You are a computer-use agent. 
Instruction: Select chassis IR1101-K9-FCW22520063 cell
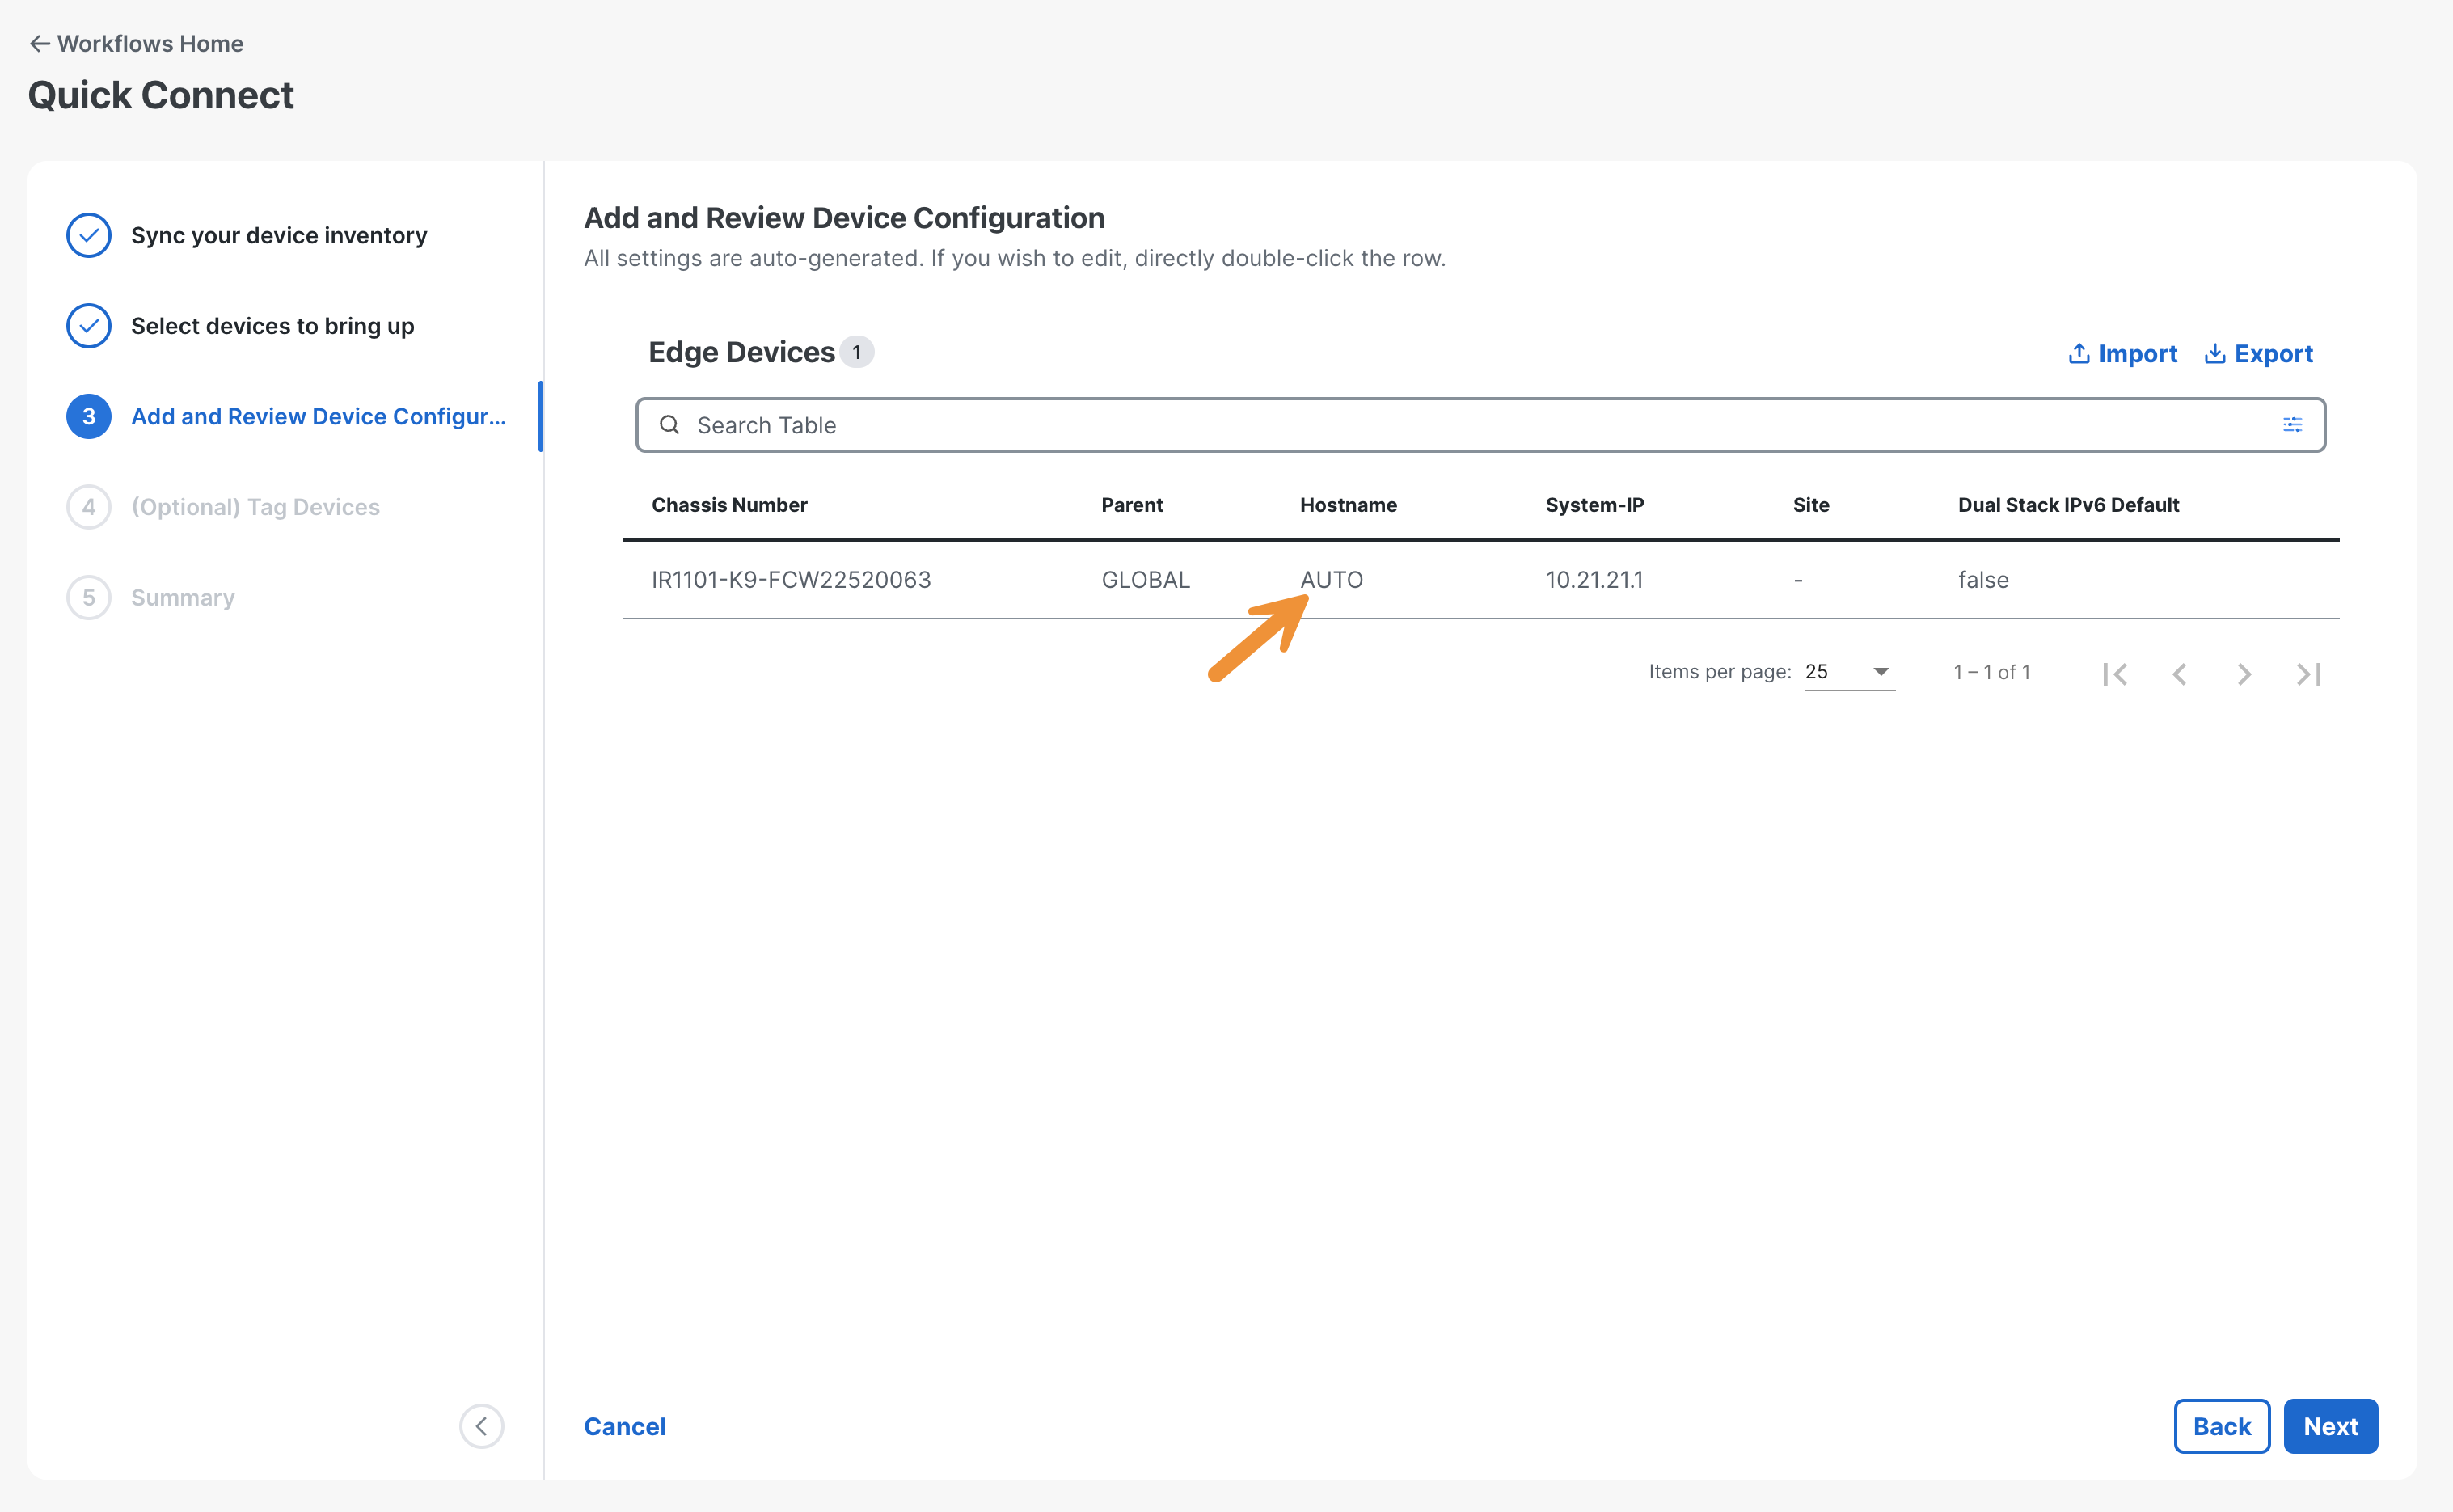click(x=791, y=580)
